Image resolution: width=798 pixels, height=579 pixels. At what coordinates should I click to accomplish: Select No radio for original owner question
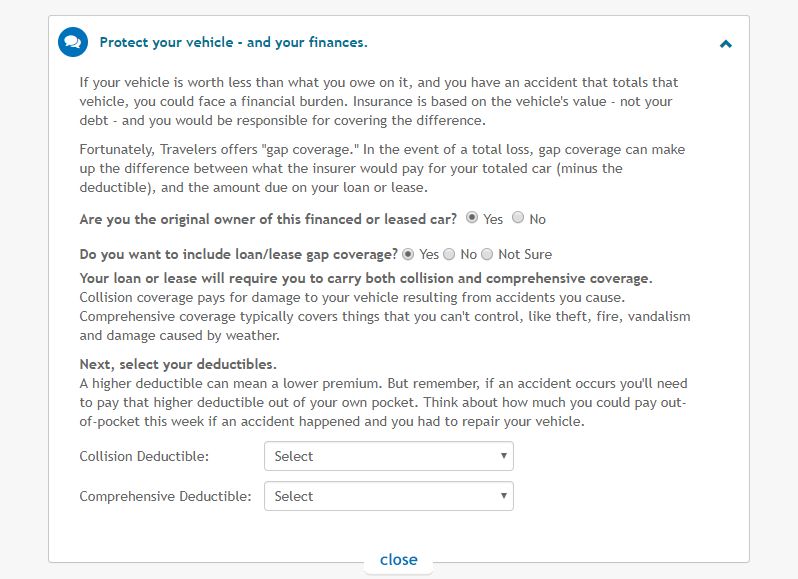[x=518, y=218]
